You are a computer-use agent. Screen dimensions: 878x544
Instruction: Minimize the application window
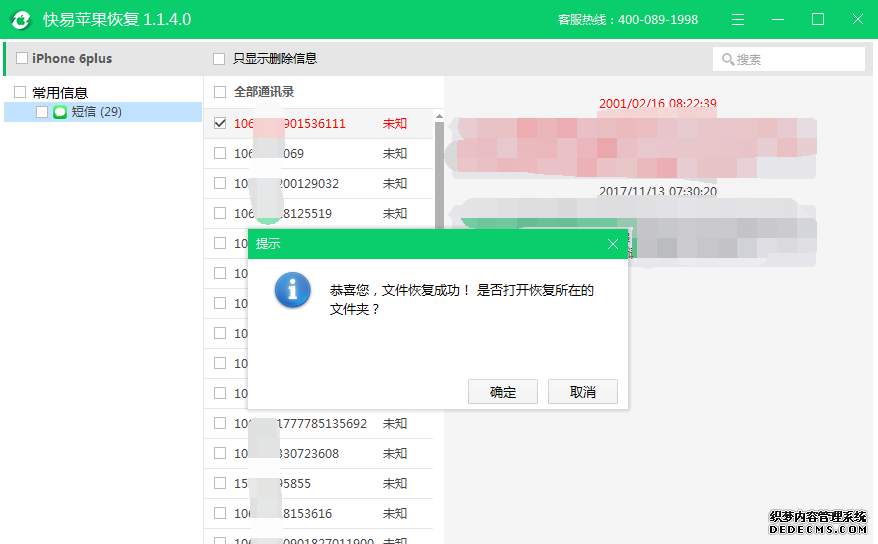point(778,20)
